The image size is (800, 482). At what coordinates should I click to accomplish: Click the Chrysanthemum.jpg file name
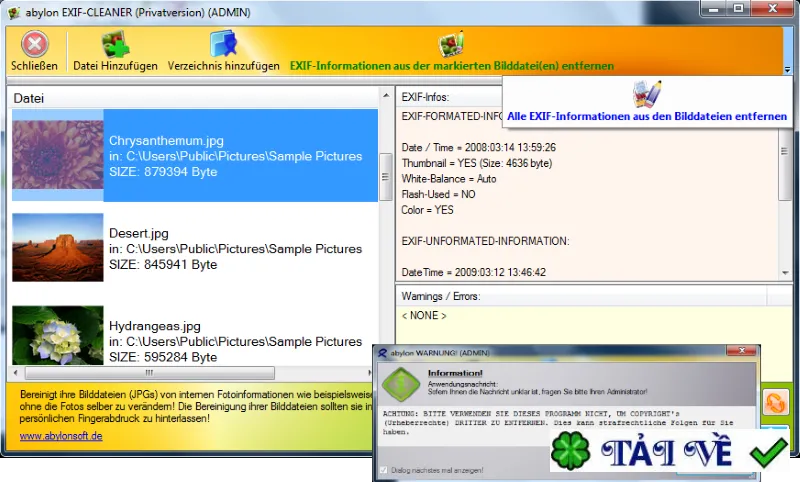(166, 141)
